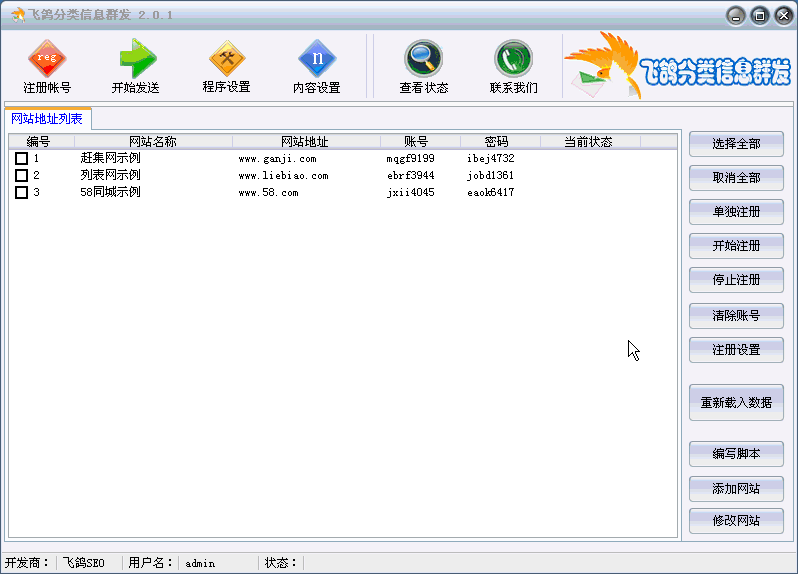Click the account mqgf9199
Image resolution: width=798 pixels, height=574 pixels.
pyautogui.click(x=410, y=159)
